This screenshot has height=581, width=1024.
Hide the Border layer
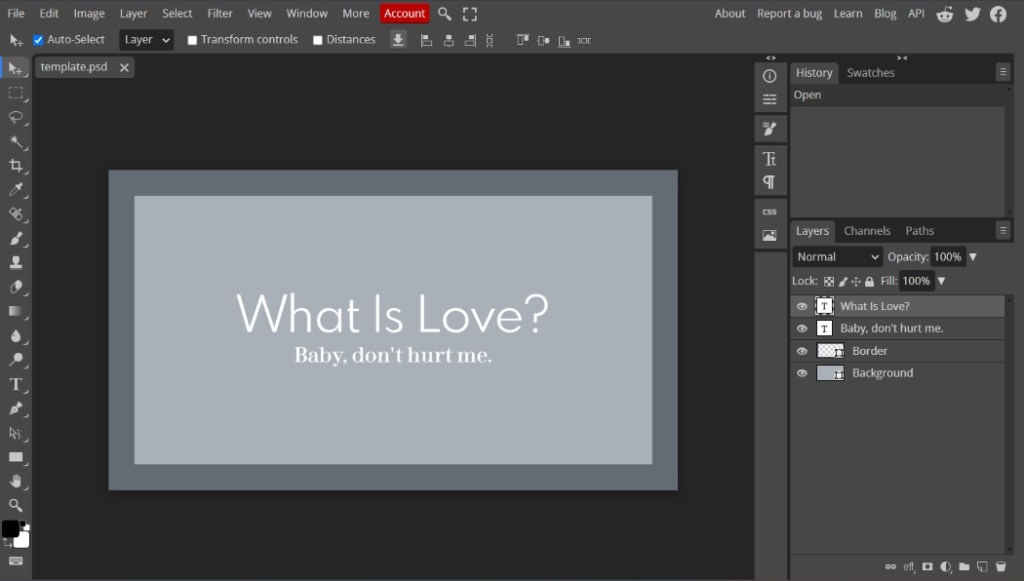tap(802, 351)
